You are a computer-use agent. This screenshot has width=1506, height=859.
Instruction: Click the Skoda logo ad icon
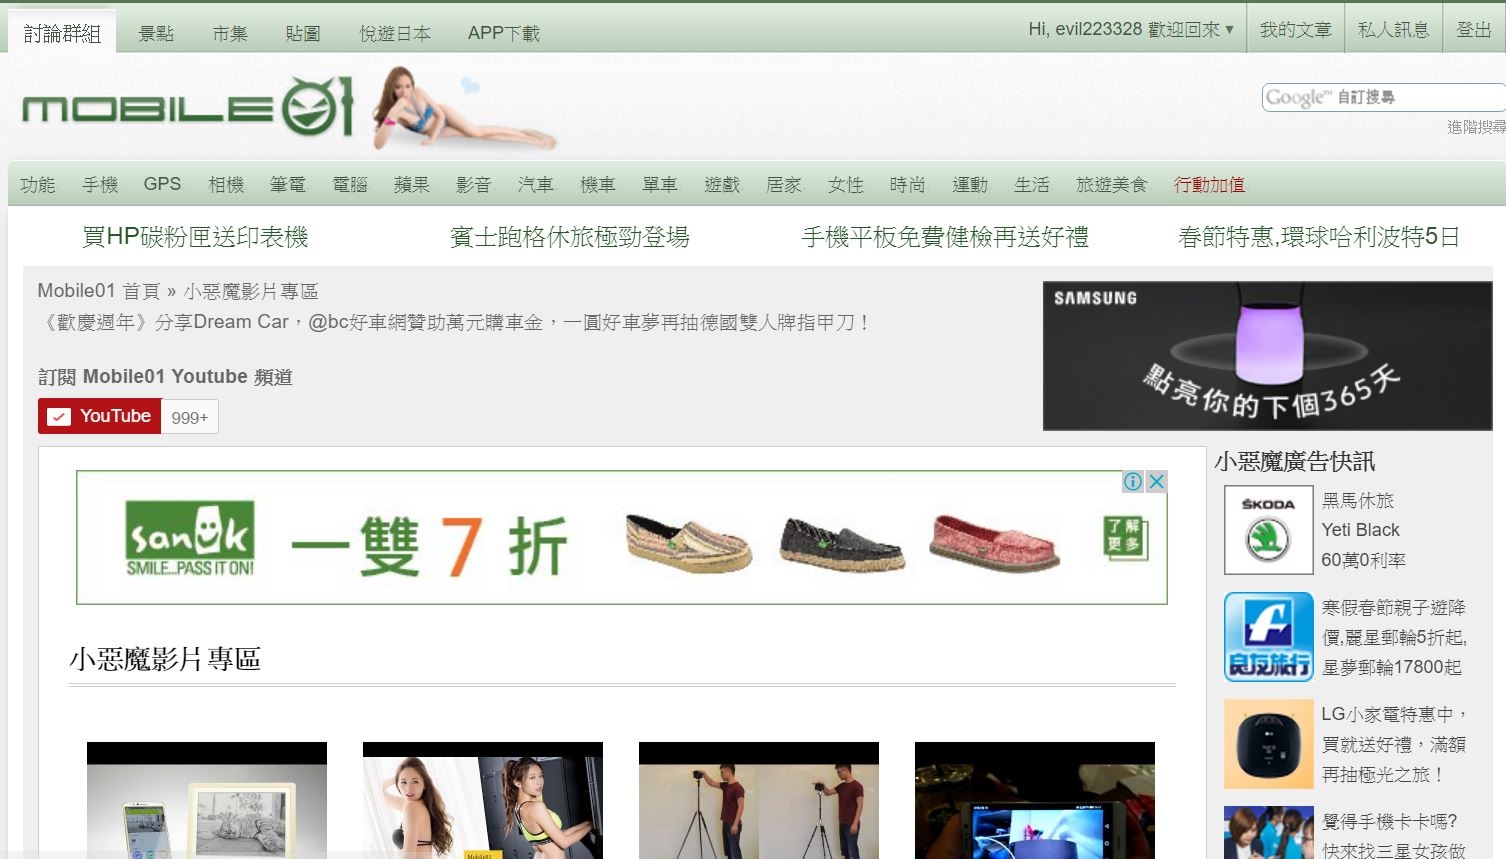point(1268,530)
